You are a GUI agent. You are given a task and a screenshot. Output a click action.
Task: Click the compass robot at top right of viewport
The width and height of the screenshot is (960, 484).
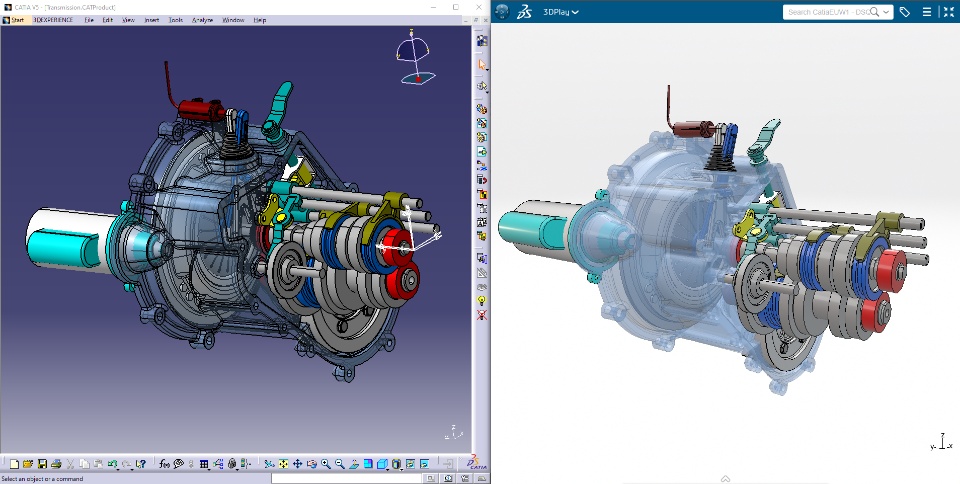[416, 56]
